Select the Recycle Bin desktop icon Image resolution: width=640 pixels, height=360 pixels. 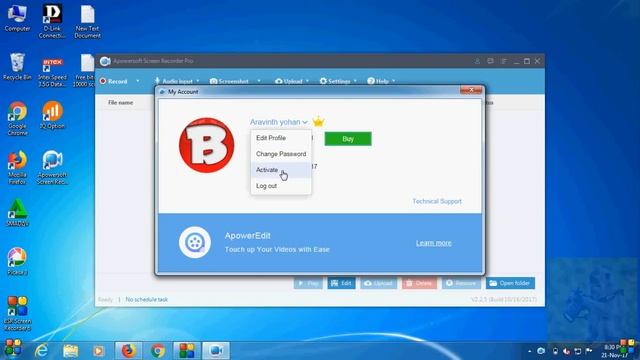coord(17,67)
